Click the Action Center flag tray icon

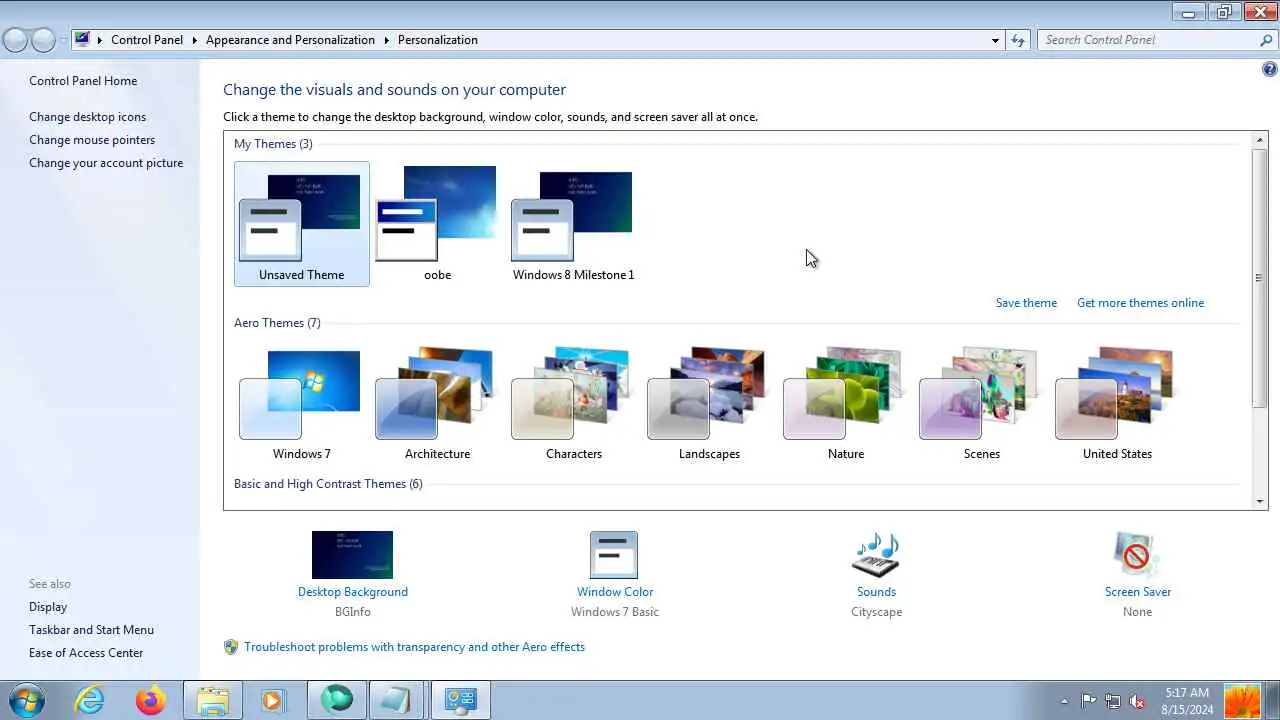point(1089,701)
